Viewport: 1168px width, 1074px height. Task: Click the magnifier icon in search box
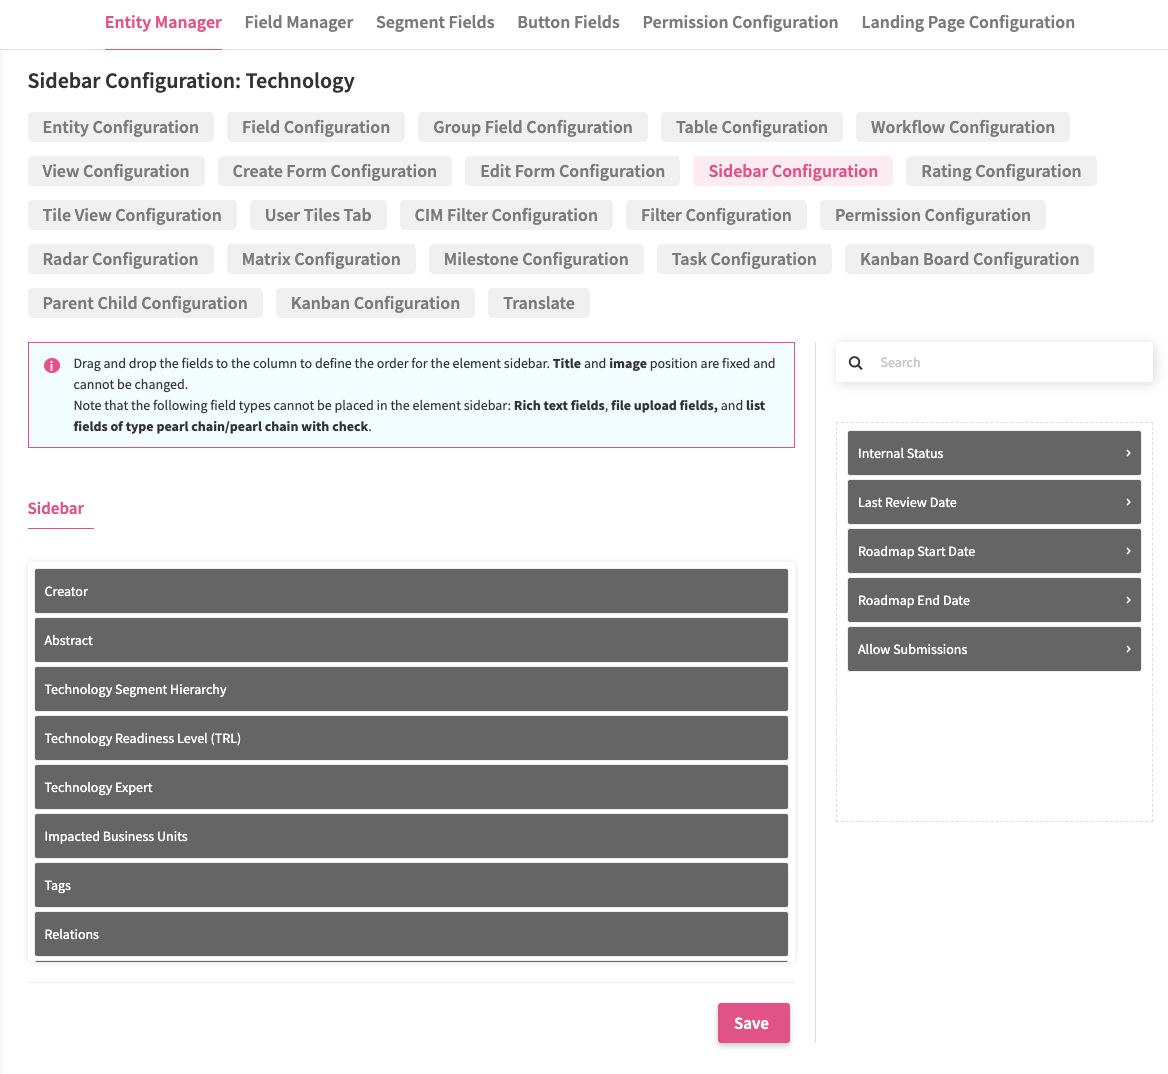855,363
